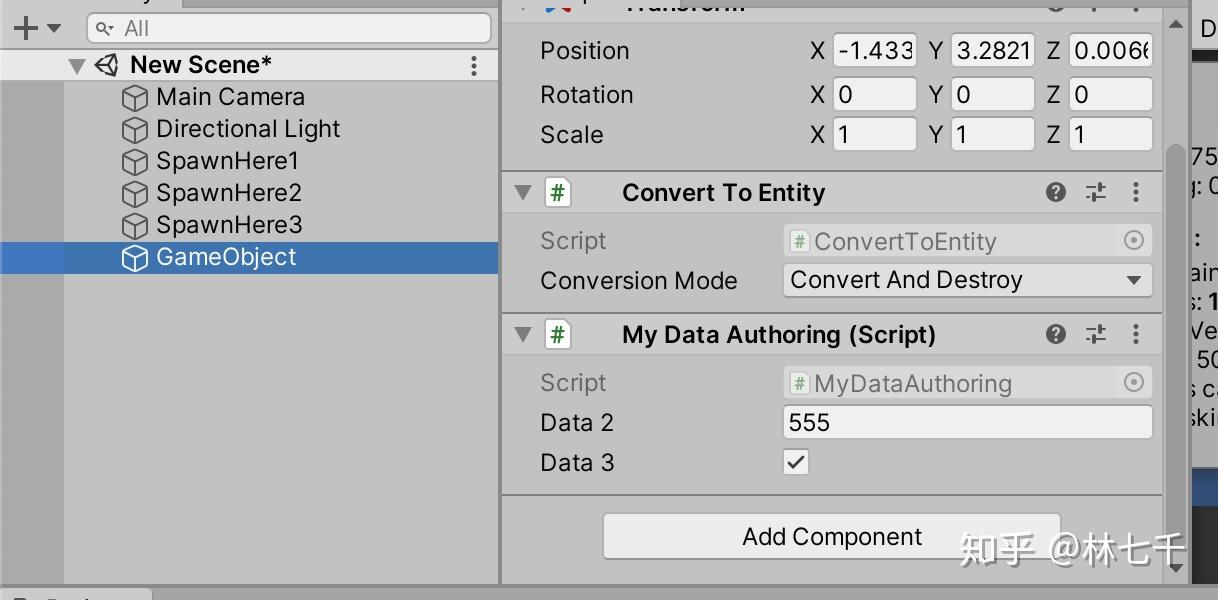This screenshot has height=600, width=1218.
Task: Select the Main Camera in the Hierarchy
Action: click(x=229, y=97)
